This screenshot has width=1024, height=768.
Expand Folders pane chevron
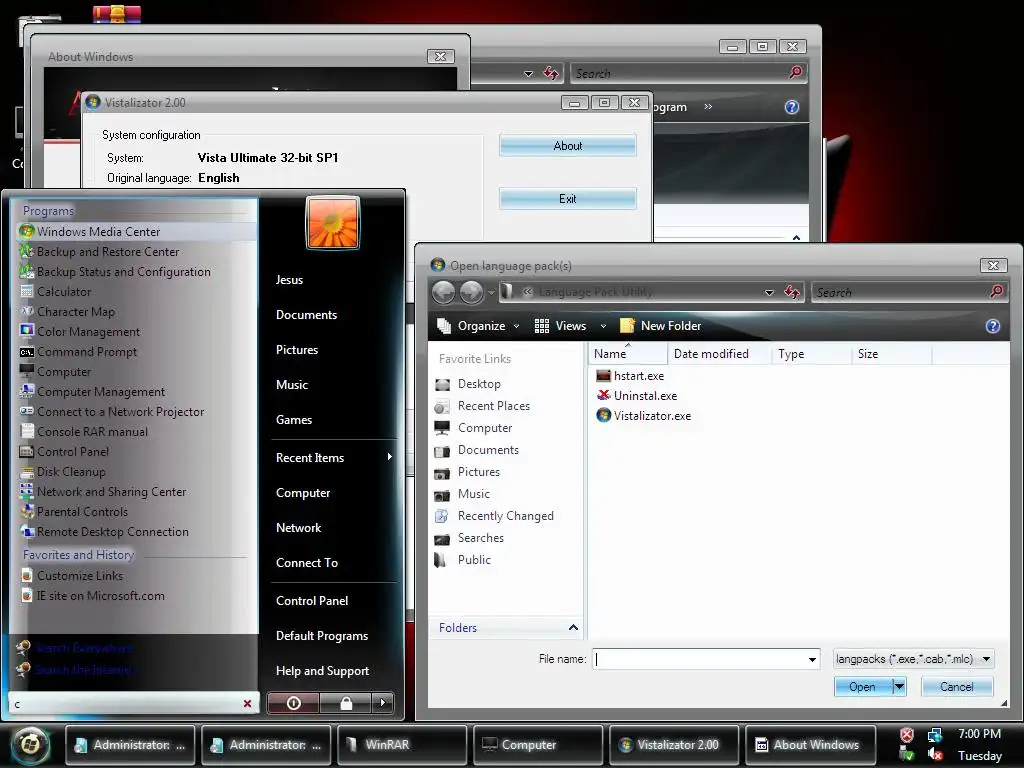point(573,628)
